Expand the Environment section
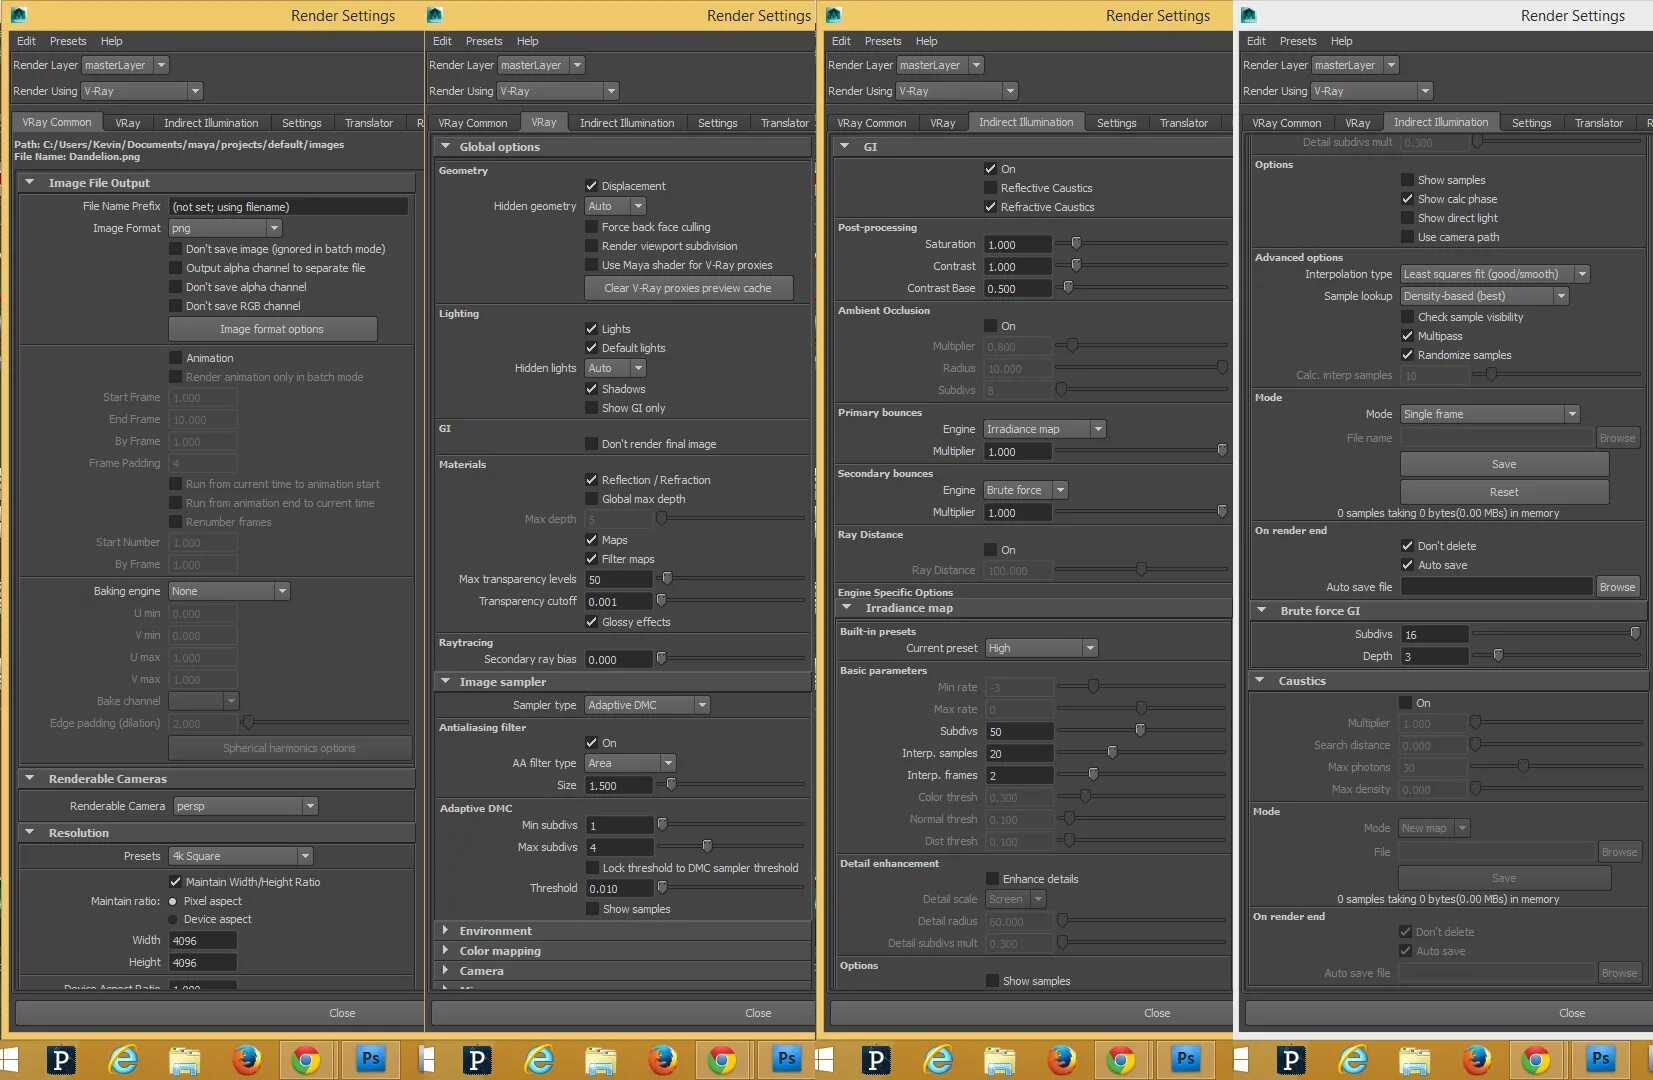The width and height of the screenshot is (1653, 1080). 446,931
